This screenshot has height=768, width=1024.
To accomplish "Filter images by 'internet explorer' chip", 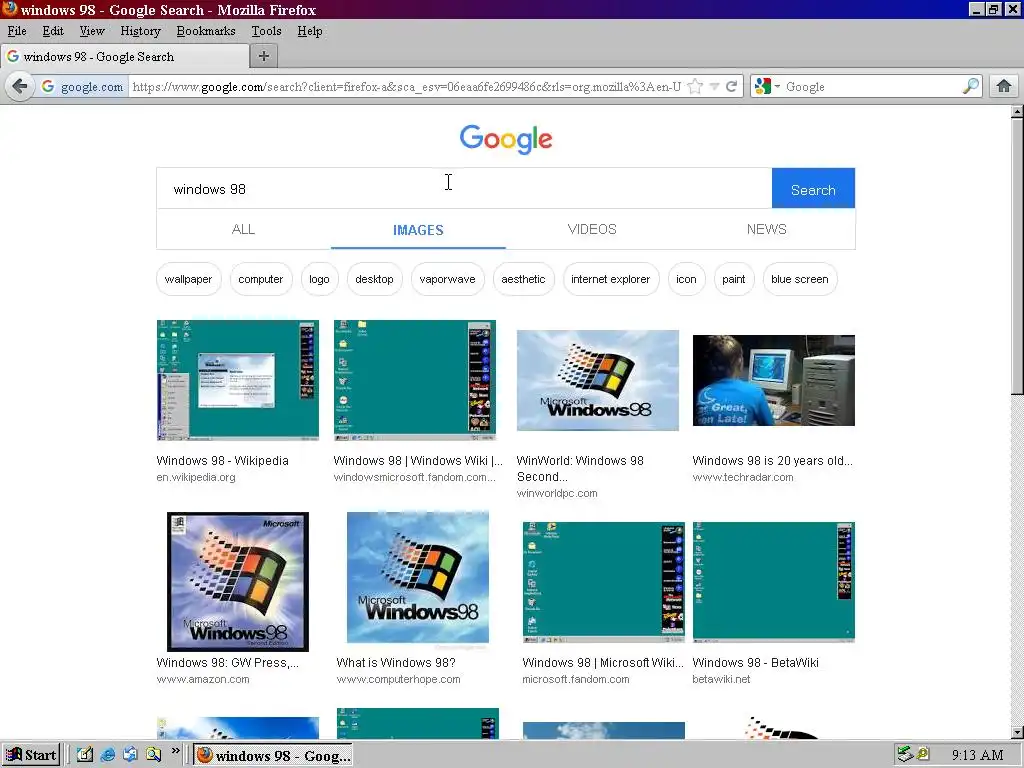I will [x=611, y=279].
